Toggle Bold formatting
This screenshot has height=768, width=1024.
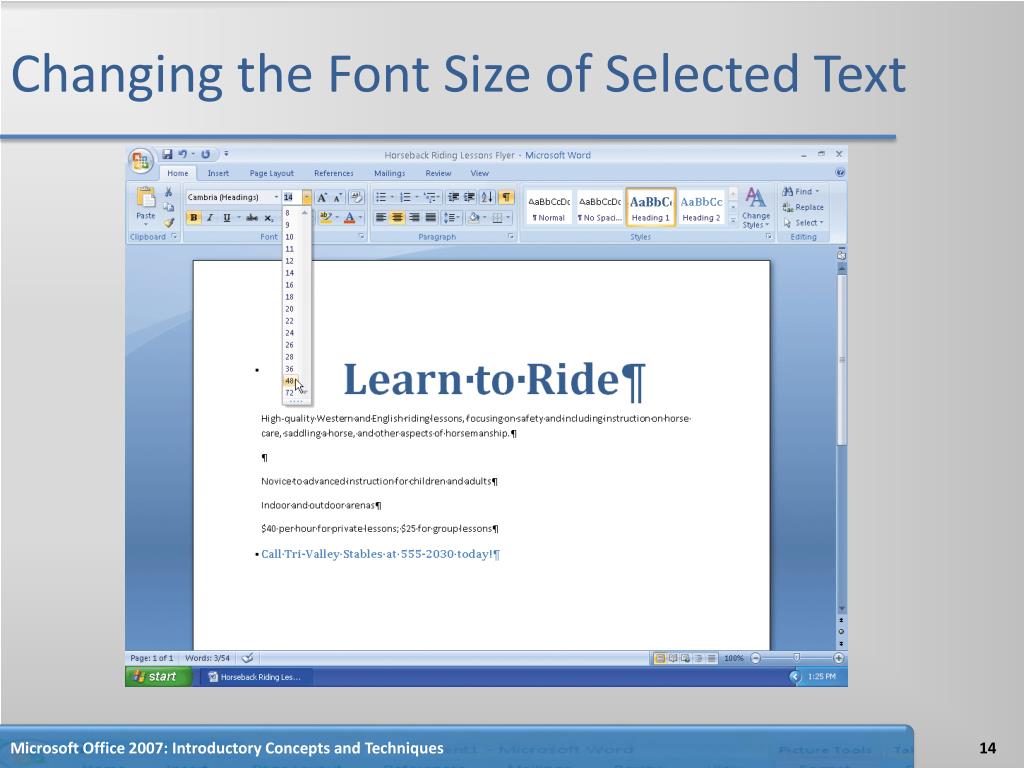coord(193,218)
